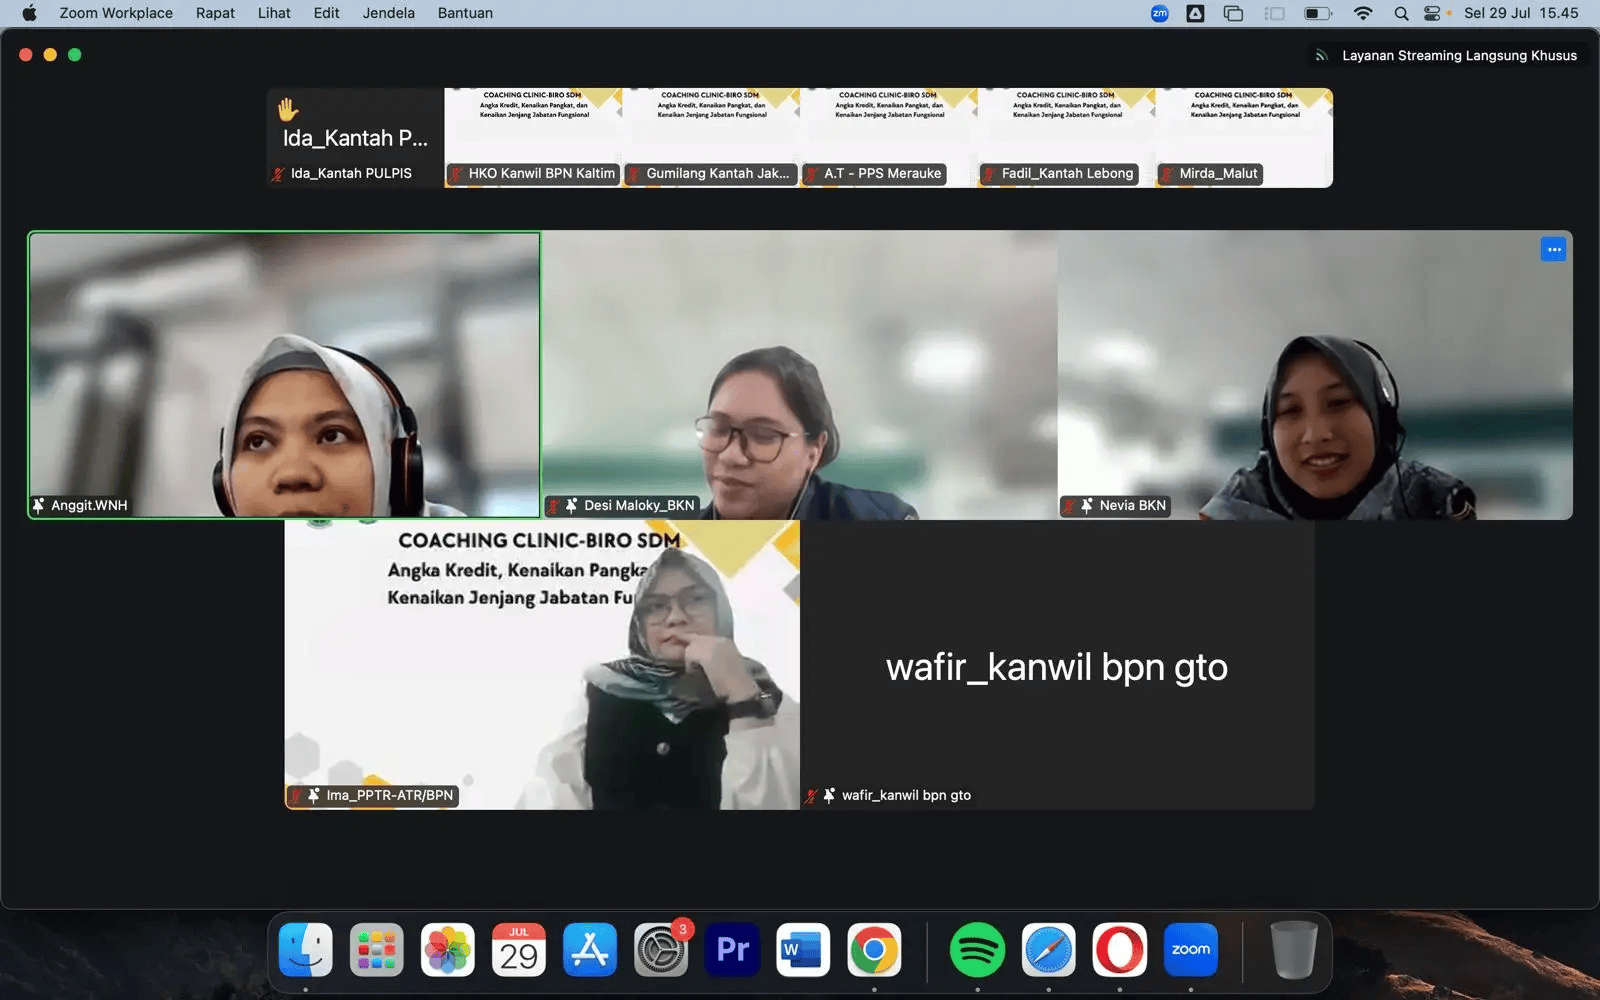This screenshot has height=1000, width=1600.
Task: Toggle Wi-Fi menu in the menu bar
Action: pyautogui.click(x=1363, y=13)
